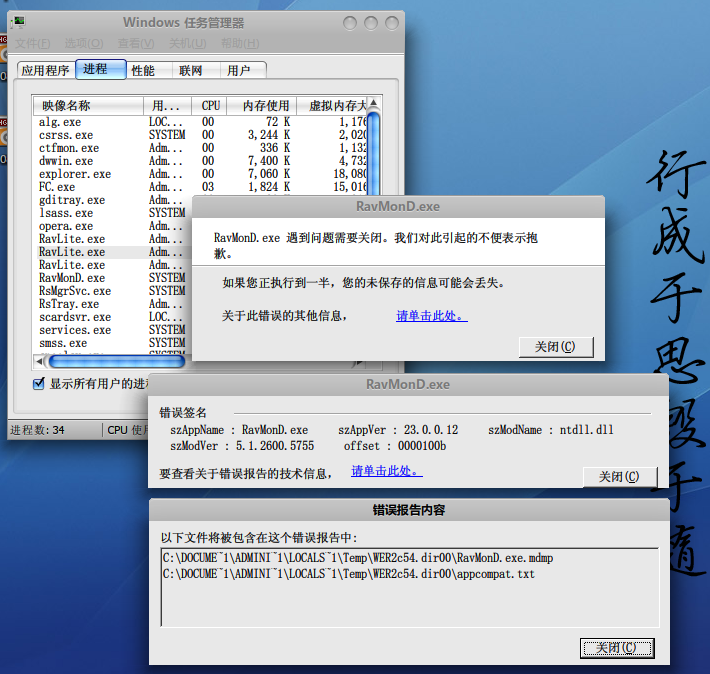Select the RavMonD.exe process row
Image resolution: width=710 pixels, height=674 pixels.
pos(114,278)
